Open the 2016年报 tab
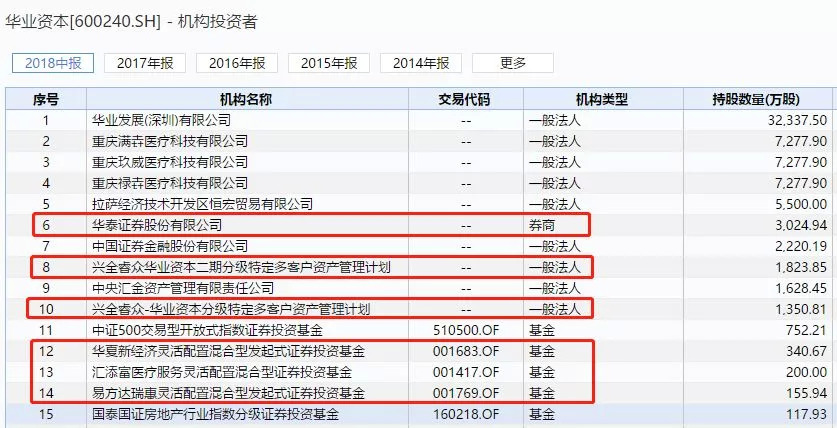Viewport: 837px width, 428px height. pyautogui.click(x=237, y=63)
